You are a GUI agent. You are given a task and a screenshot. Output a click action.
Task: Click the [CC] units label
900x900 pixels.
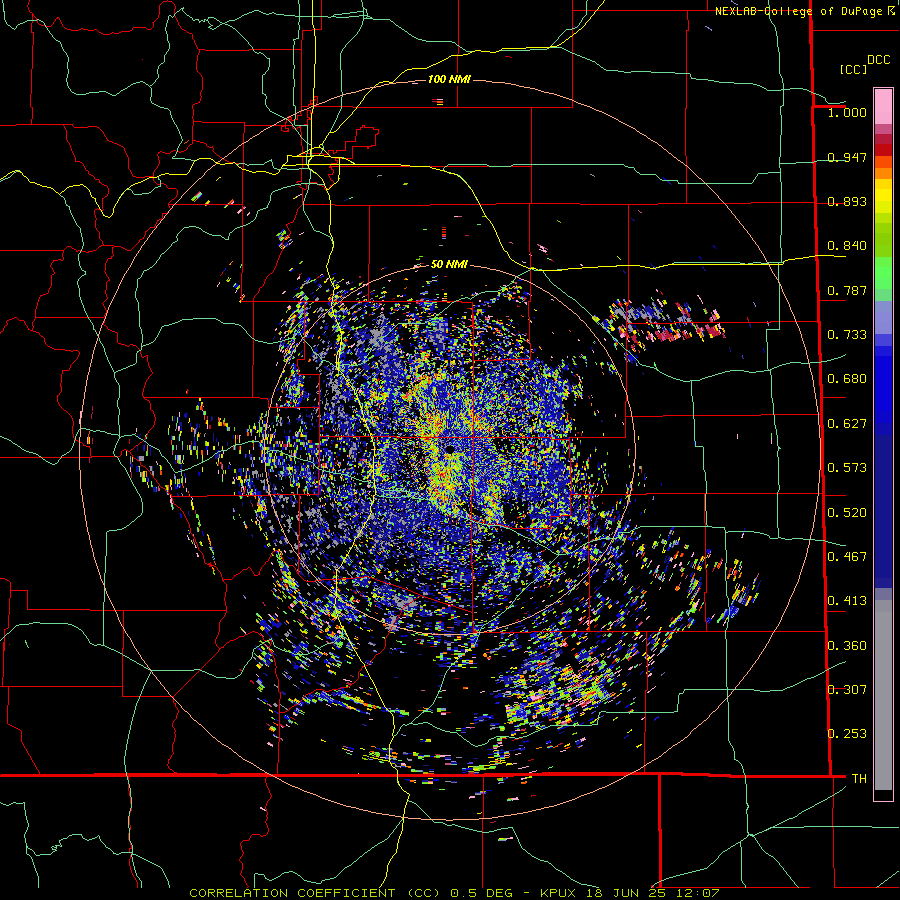pos(853,69)
